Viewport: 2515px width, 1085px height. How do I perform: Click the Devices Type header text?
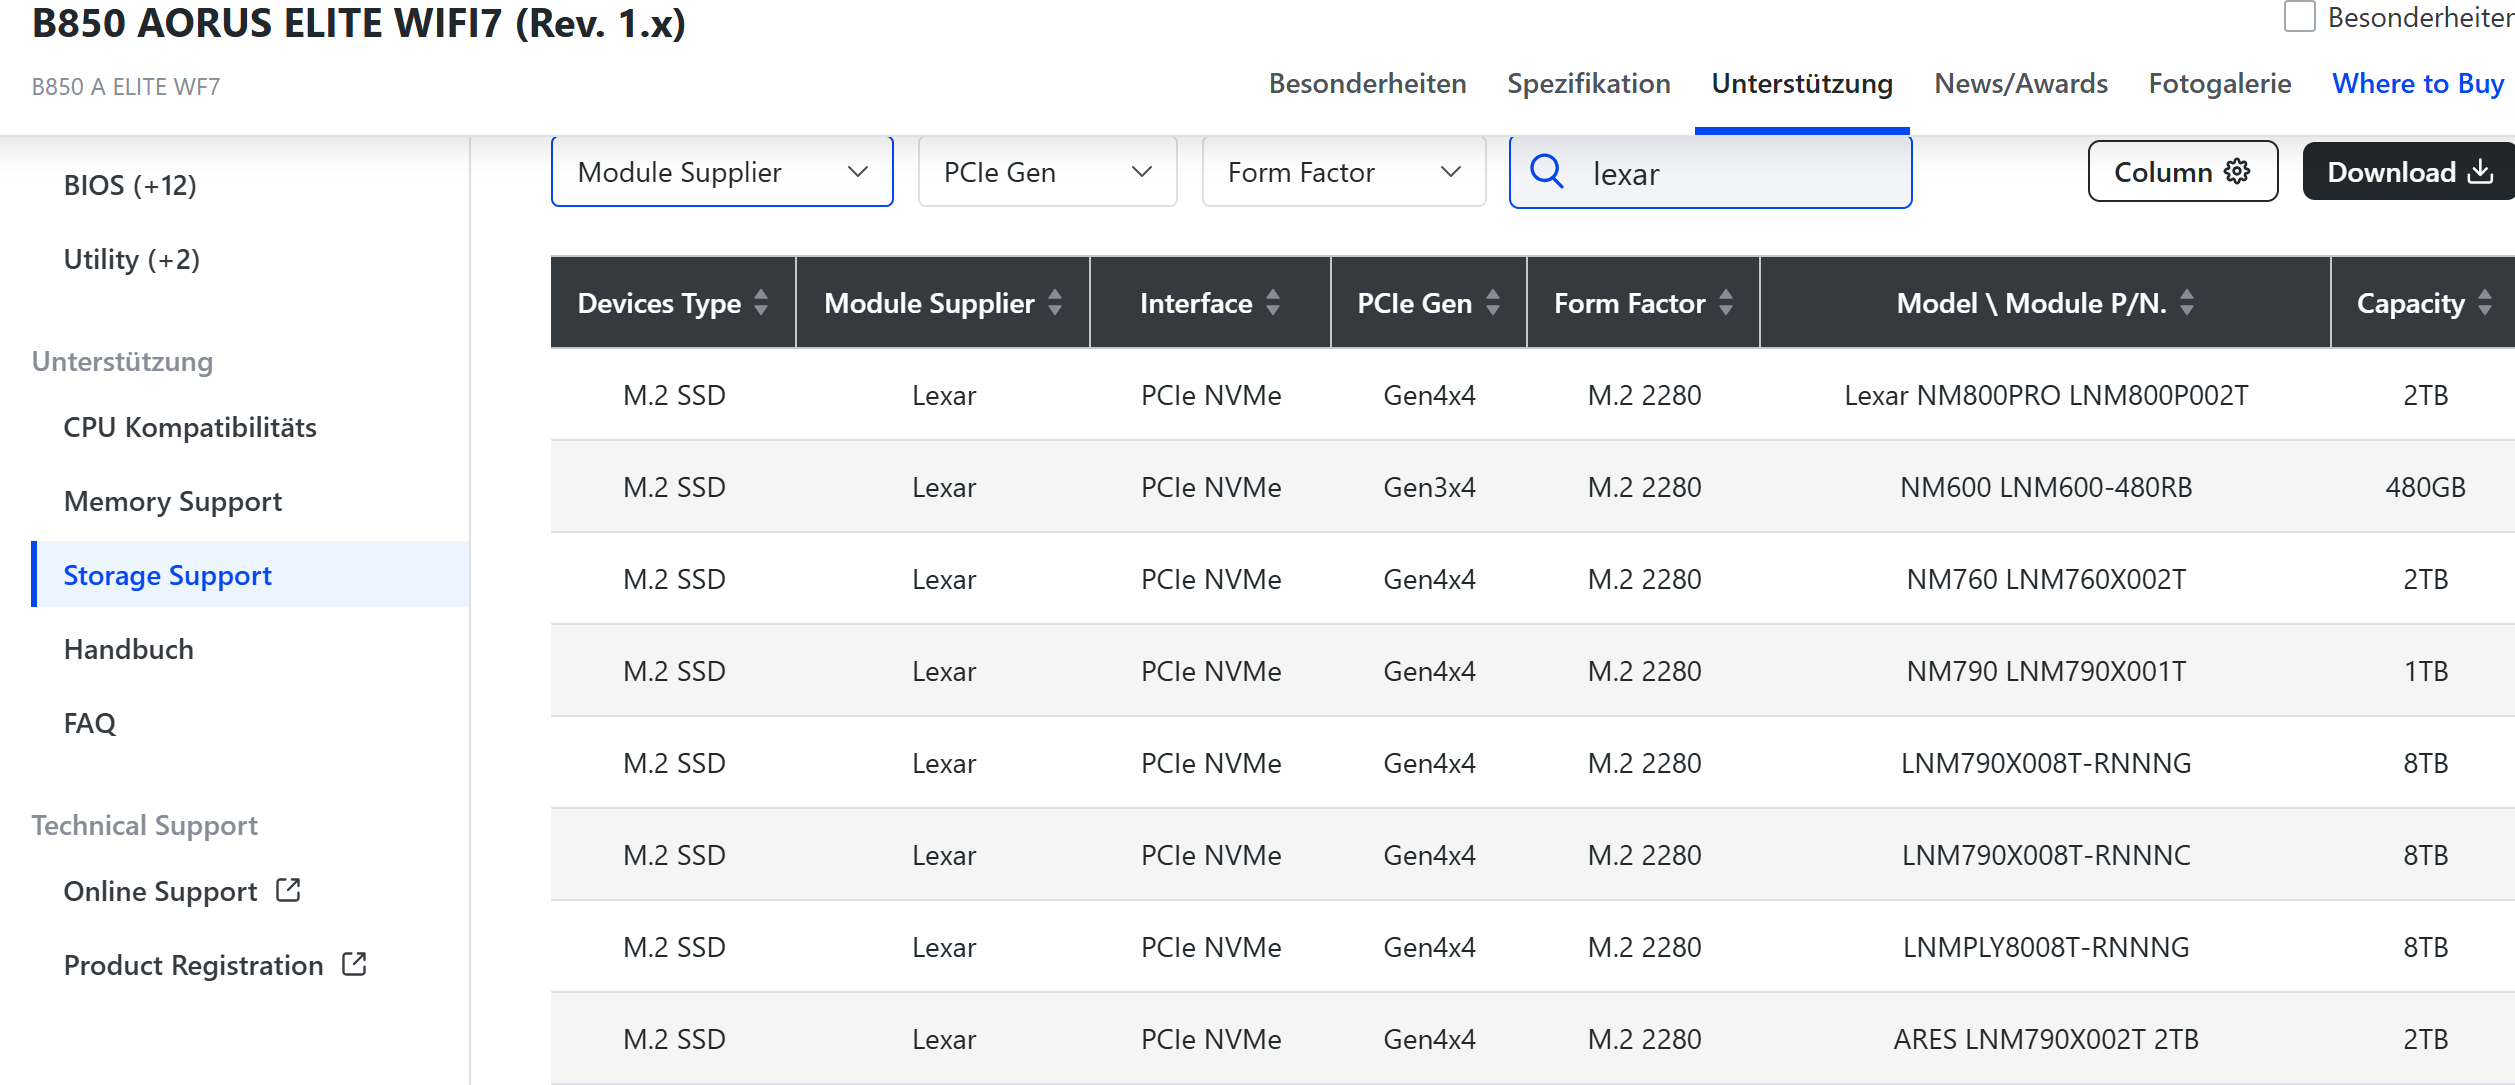click(x=659, y=303)
